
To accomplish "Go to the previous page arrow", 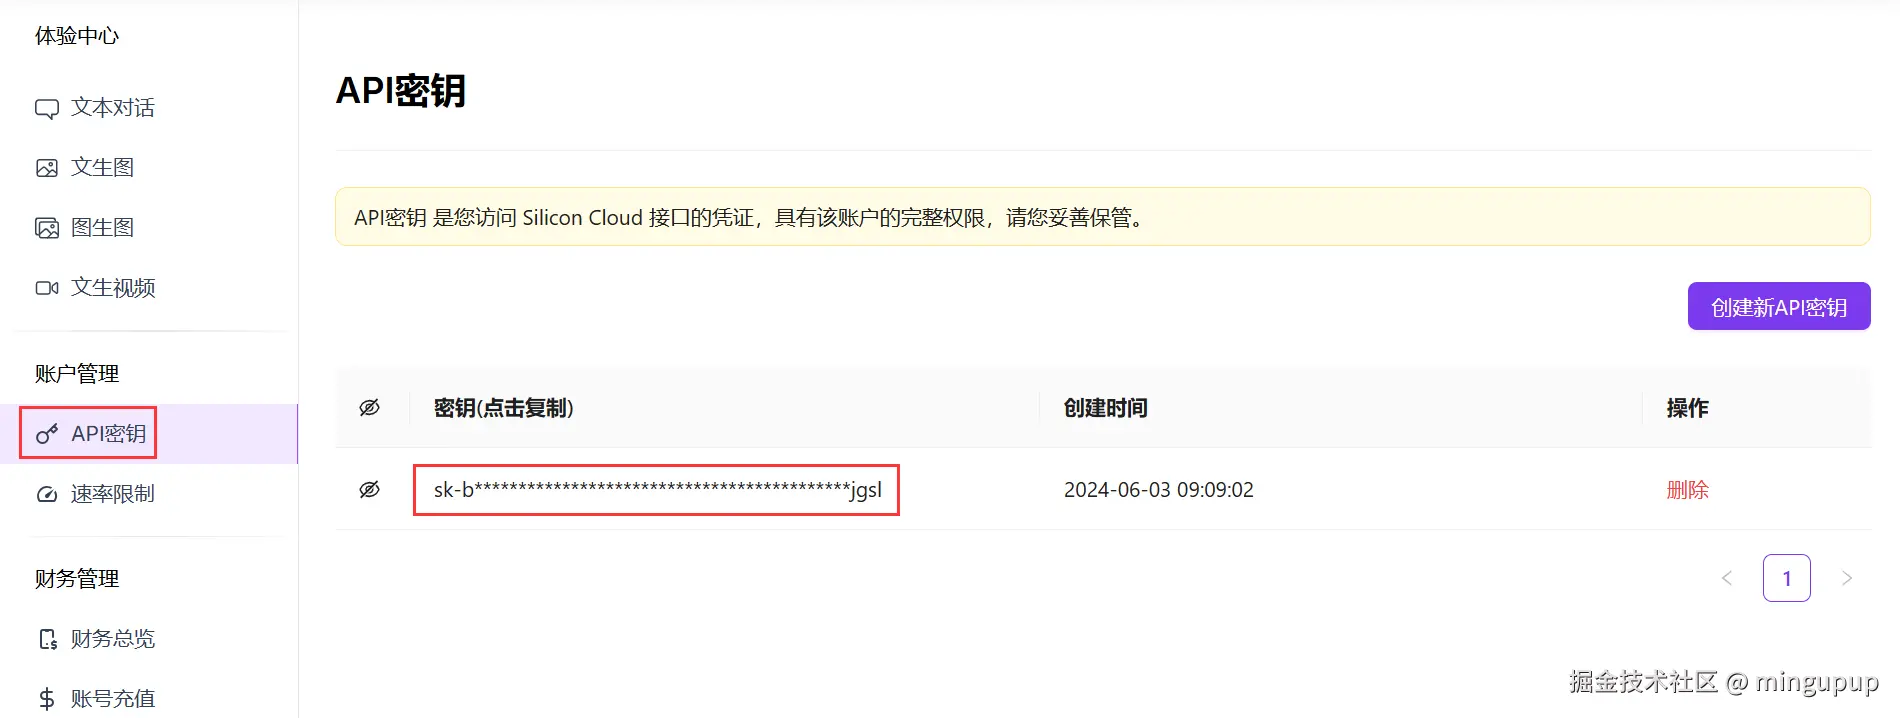I will click(x=1727, y=578).
